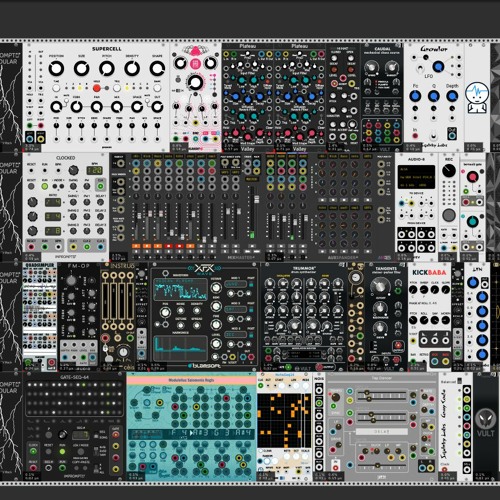This screenshot has width=500, height=500.
Task: Click the large top knob on FM-OP
Action: (x=71, y=280)
